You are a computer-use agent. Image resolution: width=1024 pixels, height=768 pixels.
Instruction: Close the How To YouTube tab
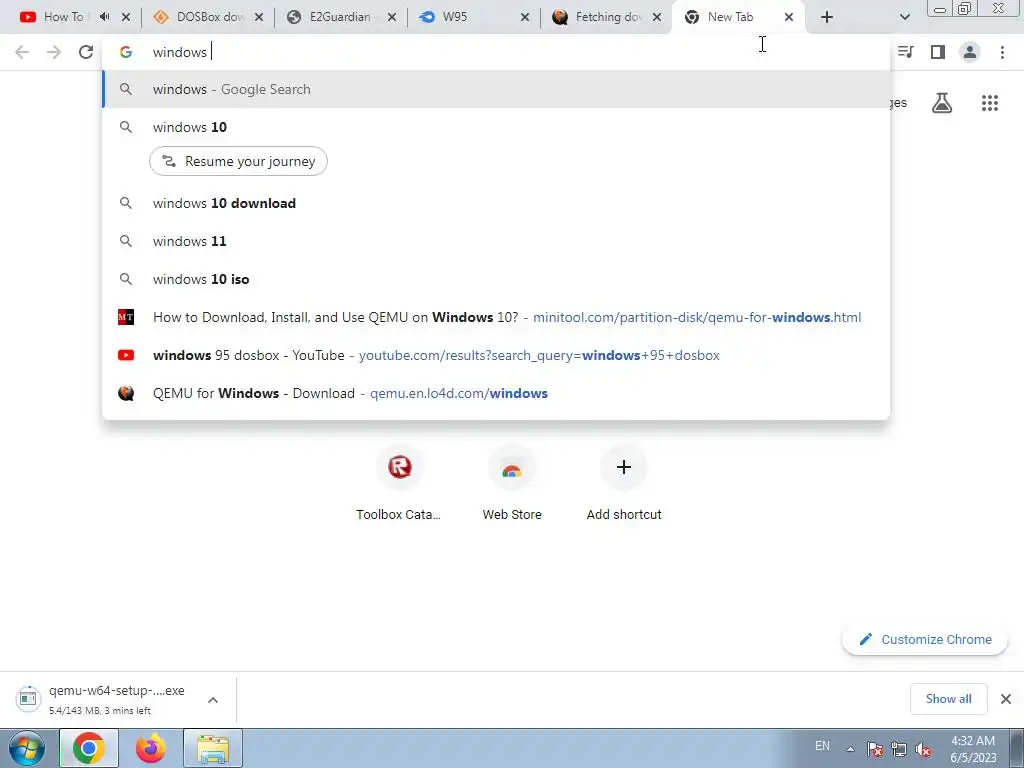pos(126,17)
